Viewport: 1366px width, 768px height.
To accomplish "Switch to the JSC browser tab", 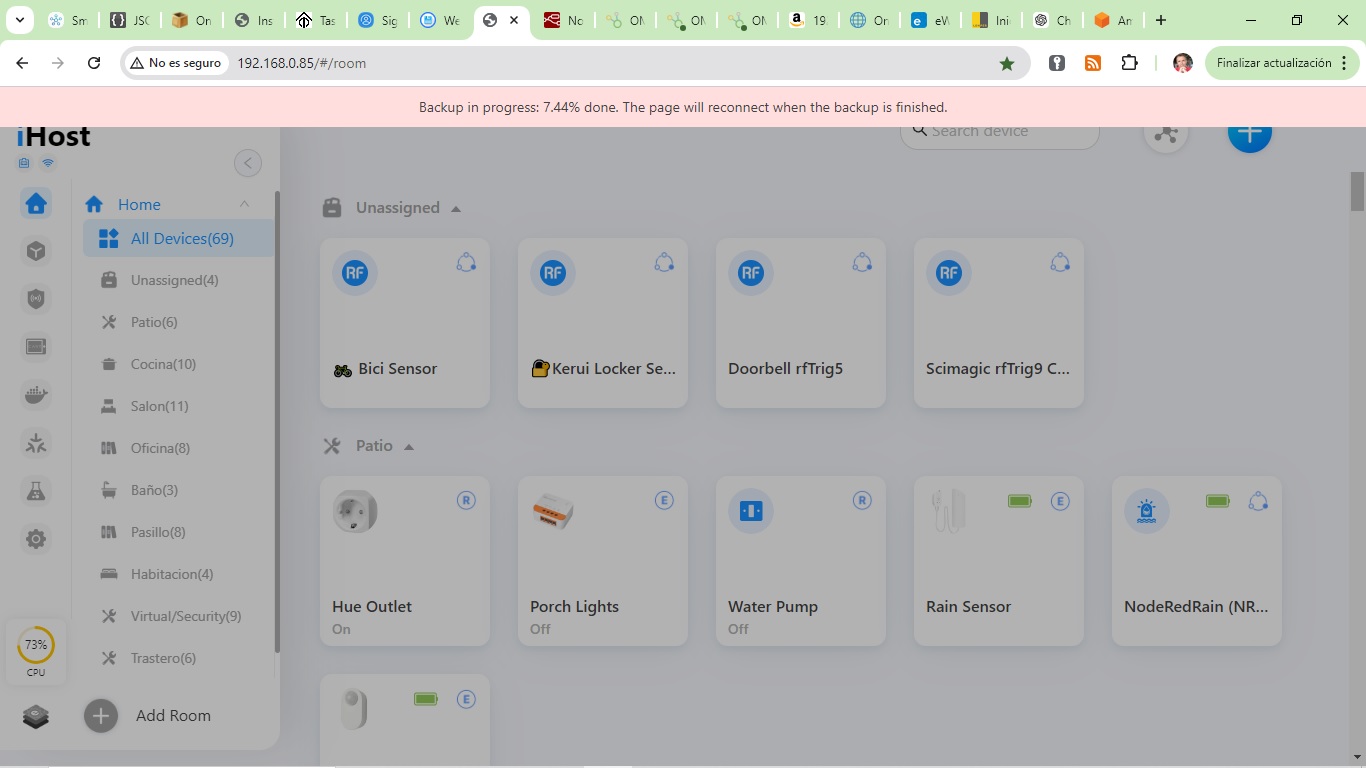I will point(128,20).
